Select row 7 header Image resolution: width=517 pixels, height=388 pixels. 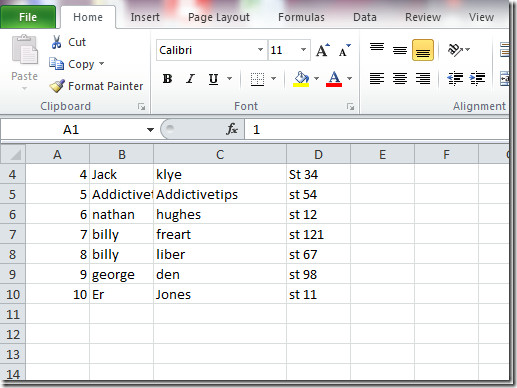(x=13, y=234)
